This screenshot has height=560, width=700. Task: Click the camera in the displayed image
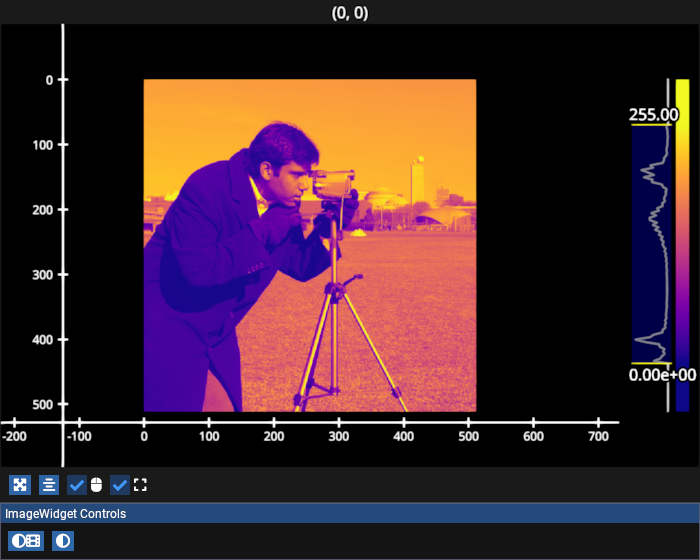tap(334, 184)
